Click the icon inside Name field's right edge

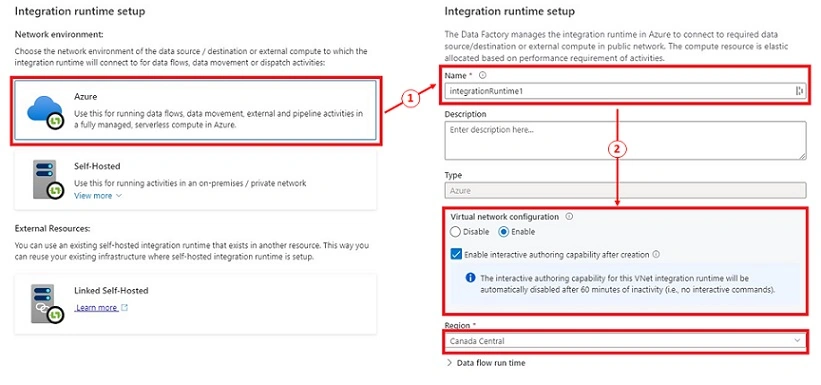[x=799, y=91]
